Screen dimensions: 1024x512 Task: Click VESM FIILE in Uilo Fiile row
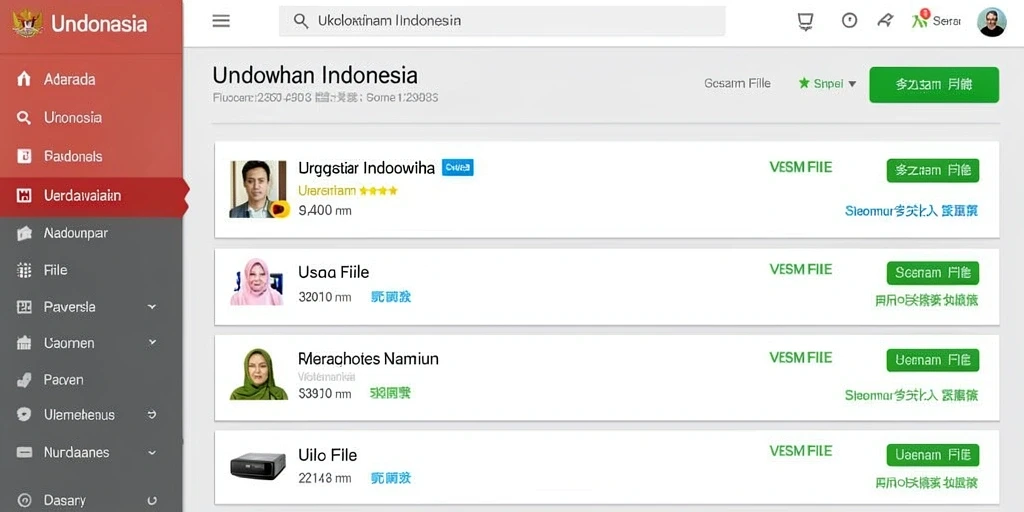click(x=801, y=451)
